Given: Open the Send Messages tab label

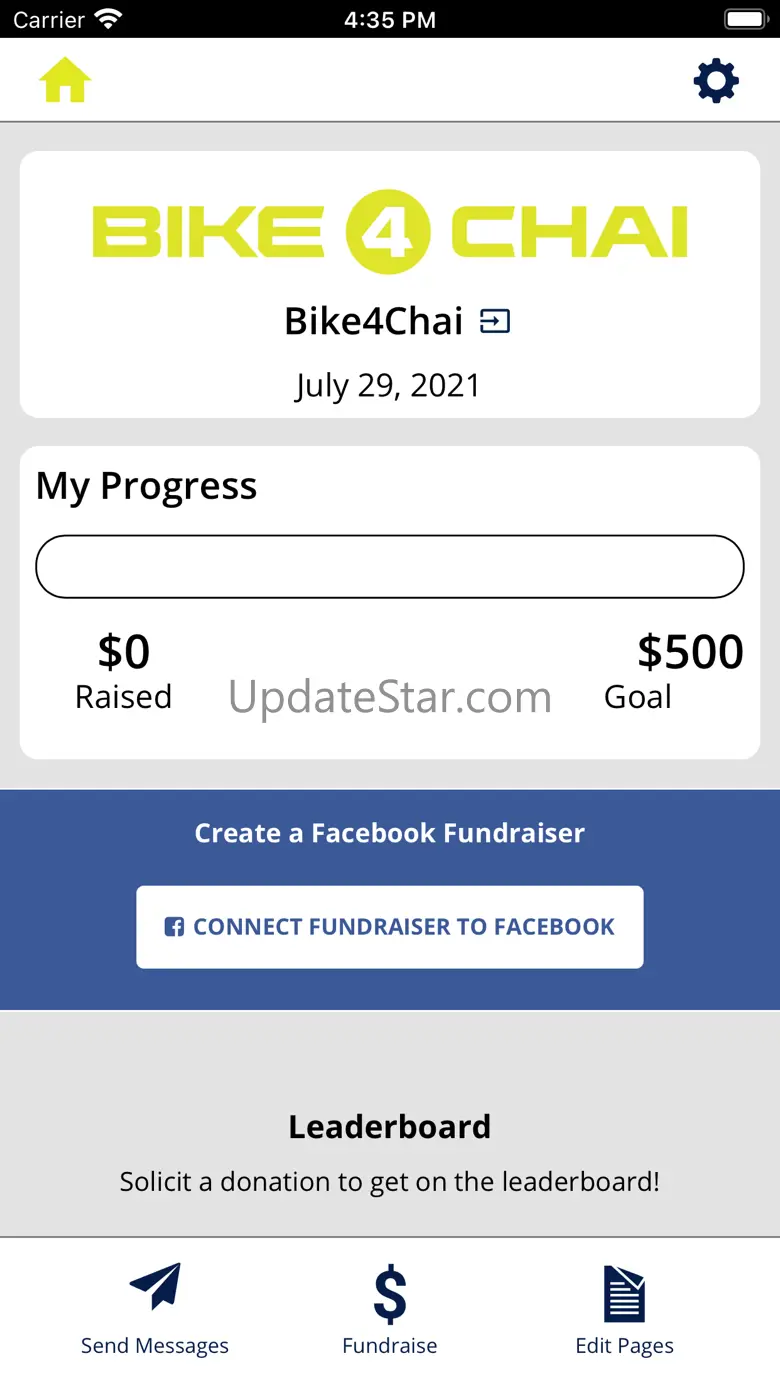Looking at the screenshot, I should (155, 1346).
